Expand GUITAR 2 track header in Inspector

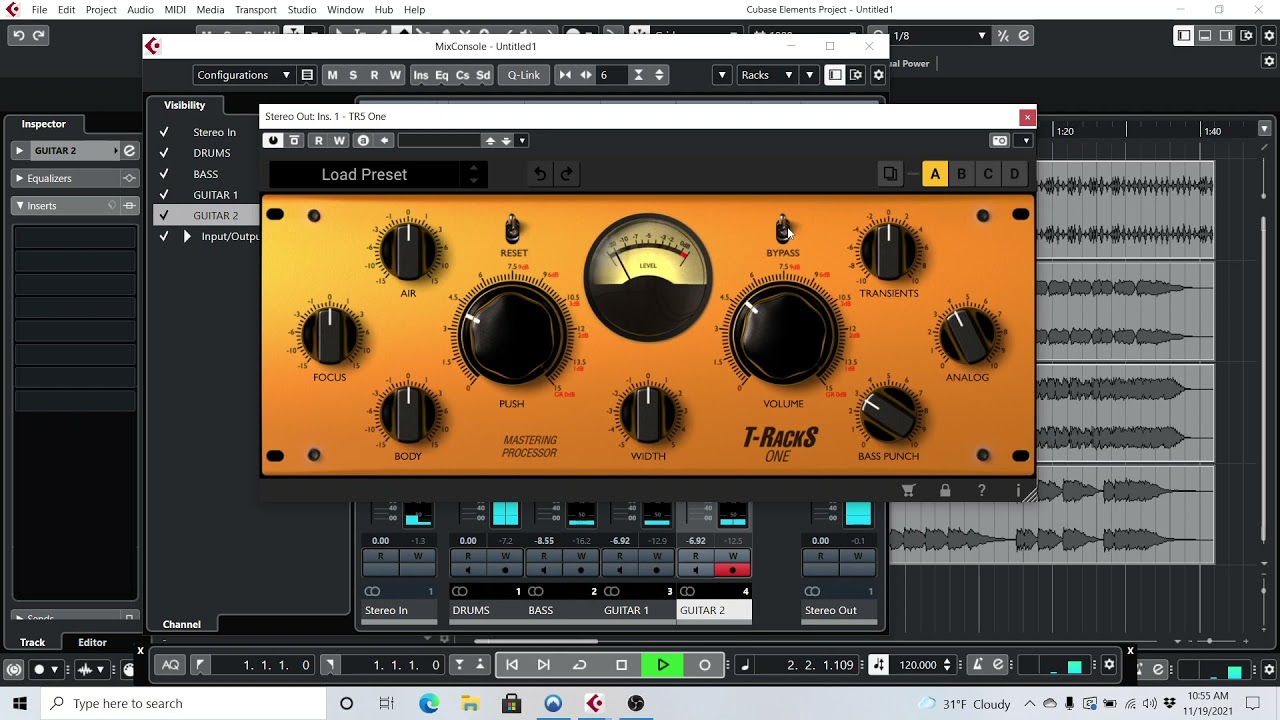tap(19, 151)
